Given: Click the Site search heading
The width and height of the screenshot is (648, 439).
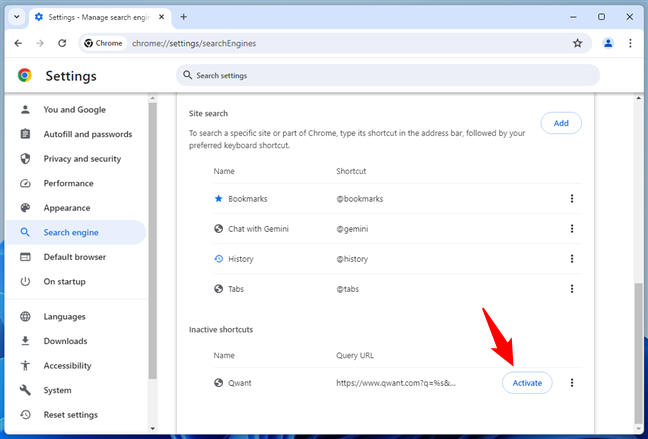Looking at the screenshot, I should 208,113.
